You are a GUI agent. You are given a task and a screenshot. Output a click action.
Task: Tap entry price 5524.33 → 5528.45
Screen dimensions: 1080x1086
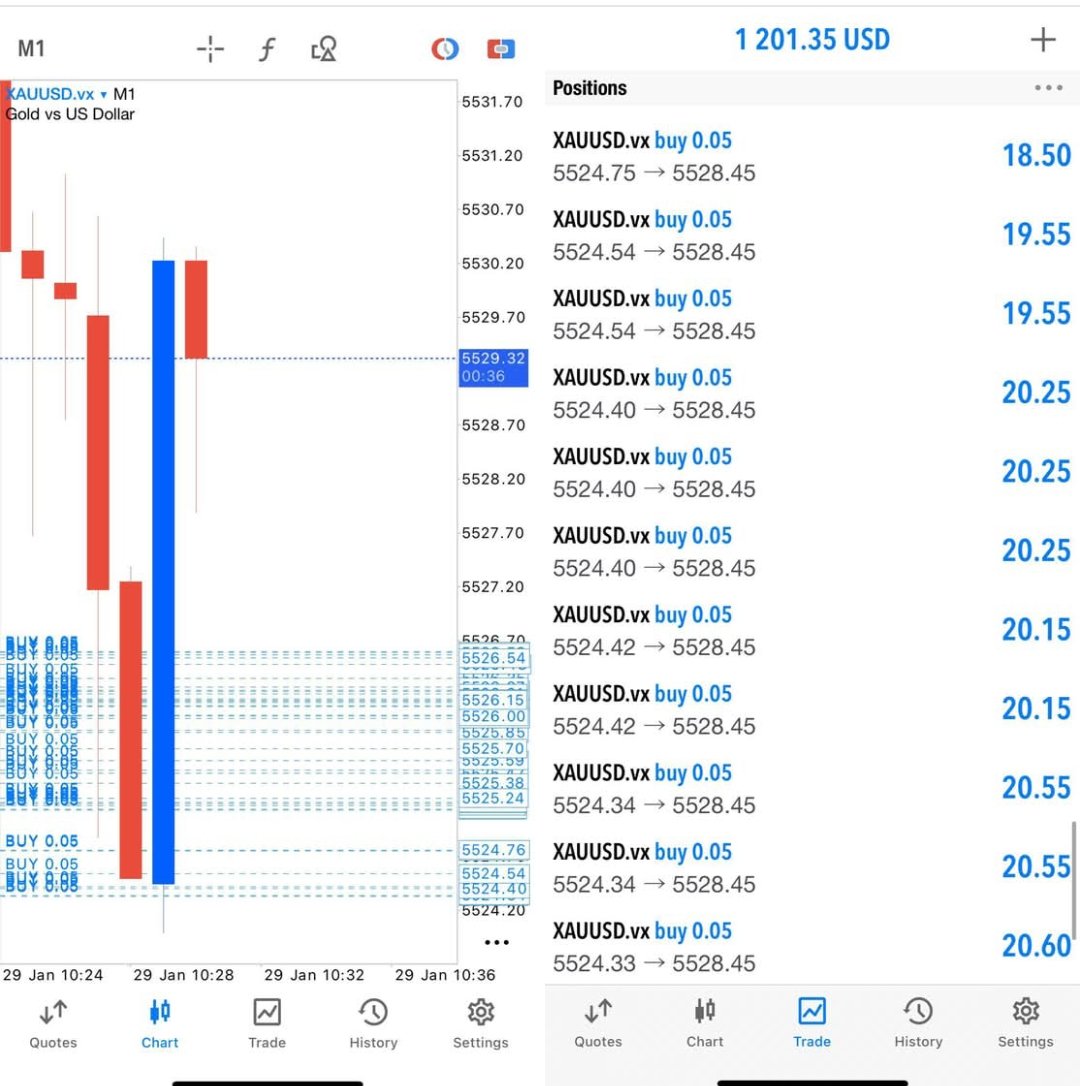(x=654, y=963)
